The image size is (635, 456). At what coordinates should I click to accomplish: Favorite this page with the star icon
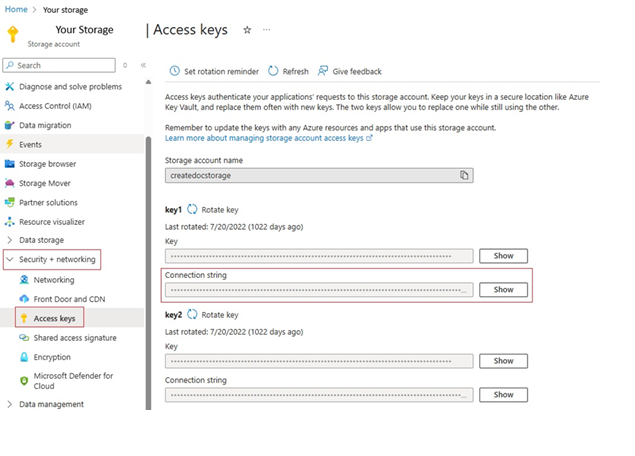[x=247, y=30]
